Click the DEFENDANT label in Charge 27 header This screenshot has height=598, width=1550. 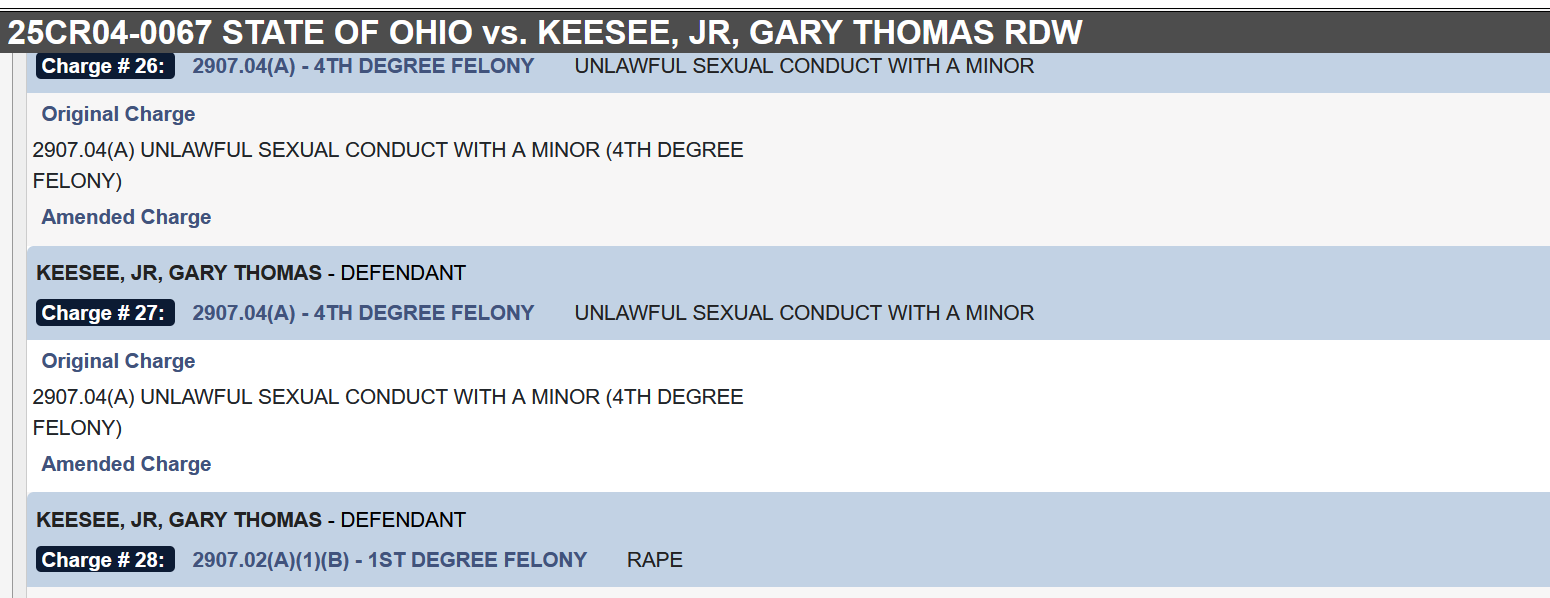[x=403, y=272]
